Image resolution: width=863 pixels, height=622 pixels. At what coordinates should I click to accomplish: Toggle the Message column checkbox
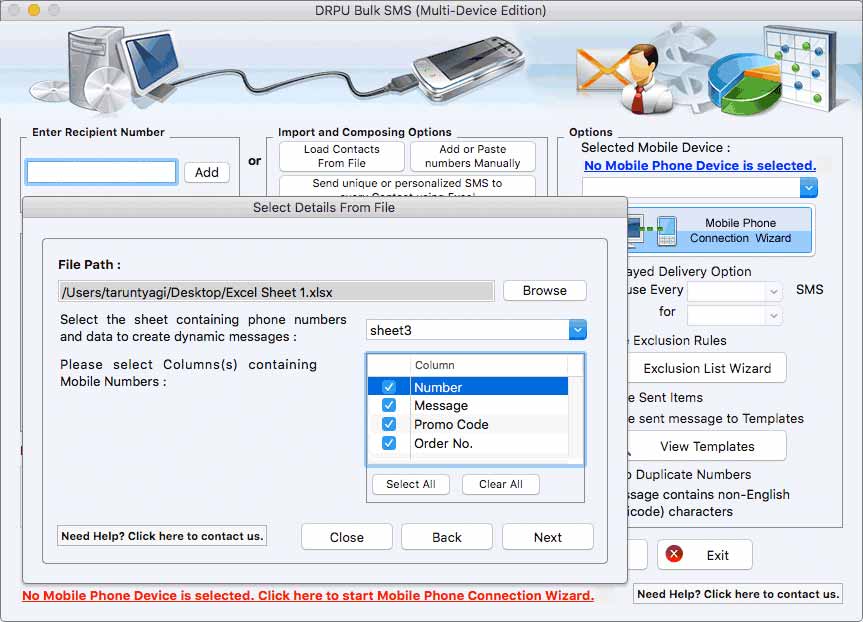point(391,405)
